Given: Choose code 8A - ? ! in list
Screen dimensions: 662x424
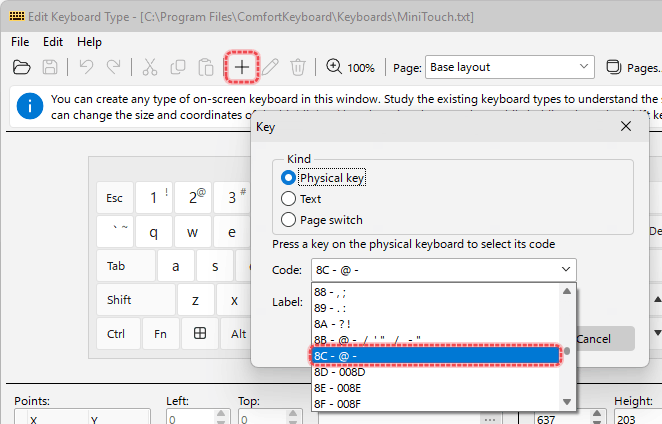Looking at the screenshot, I should tap(435, 324).
